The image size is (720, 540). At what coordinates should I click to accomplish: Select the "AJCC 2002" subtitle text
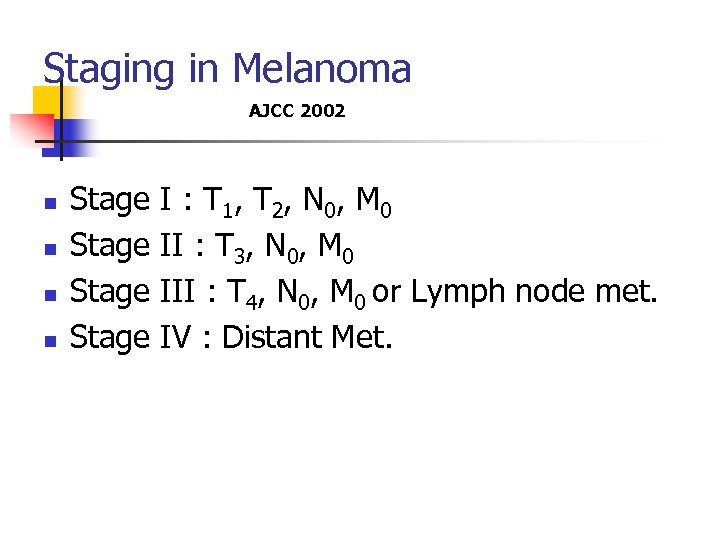click(x=297, y=111)
